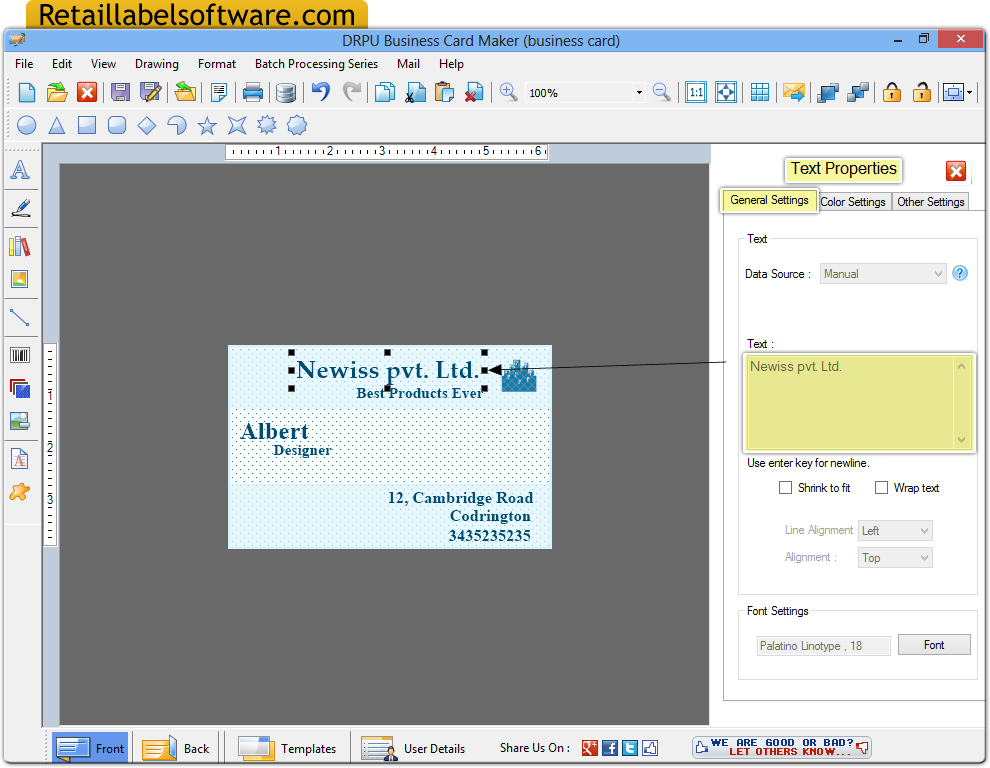Enable the Shrink to fit checkbox

[x=785, y=488]
